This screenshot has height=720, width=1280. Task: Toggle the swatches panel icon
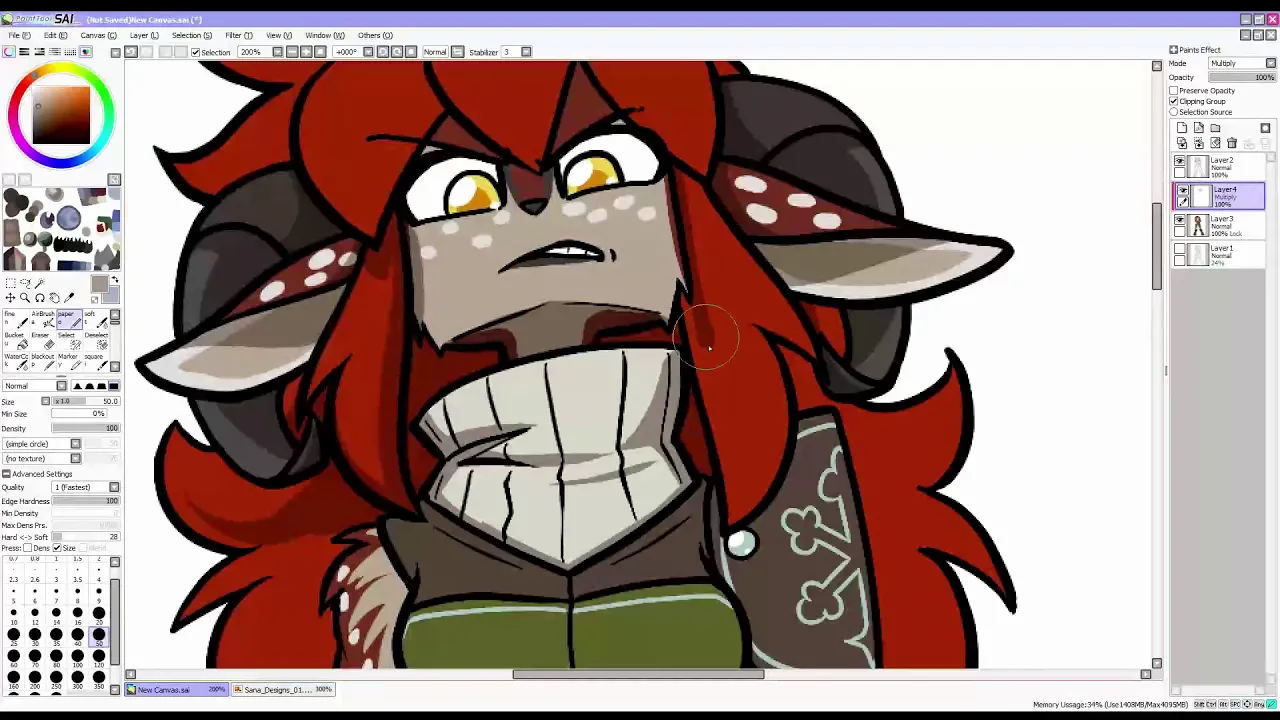click(70, 52)
